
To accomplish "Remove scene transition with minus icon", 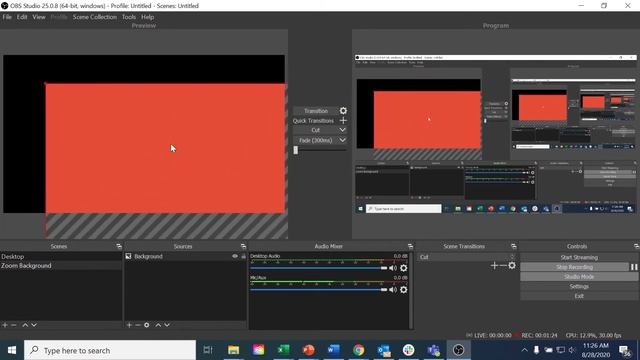I will click(503, 266).
